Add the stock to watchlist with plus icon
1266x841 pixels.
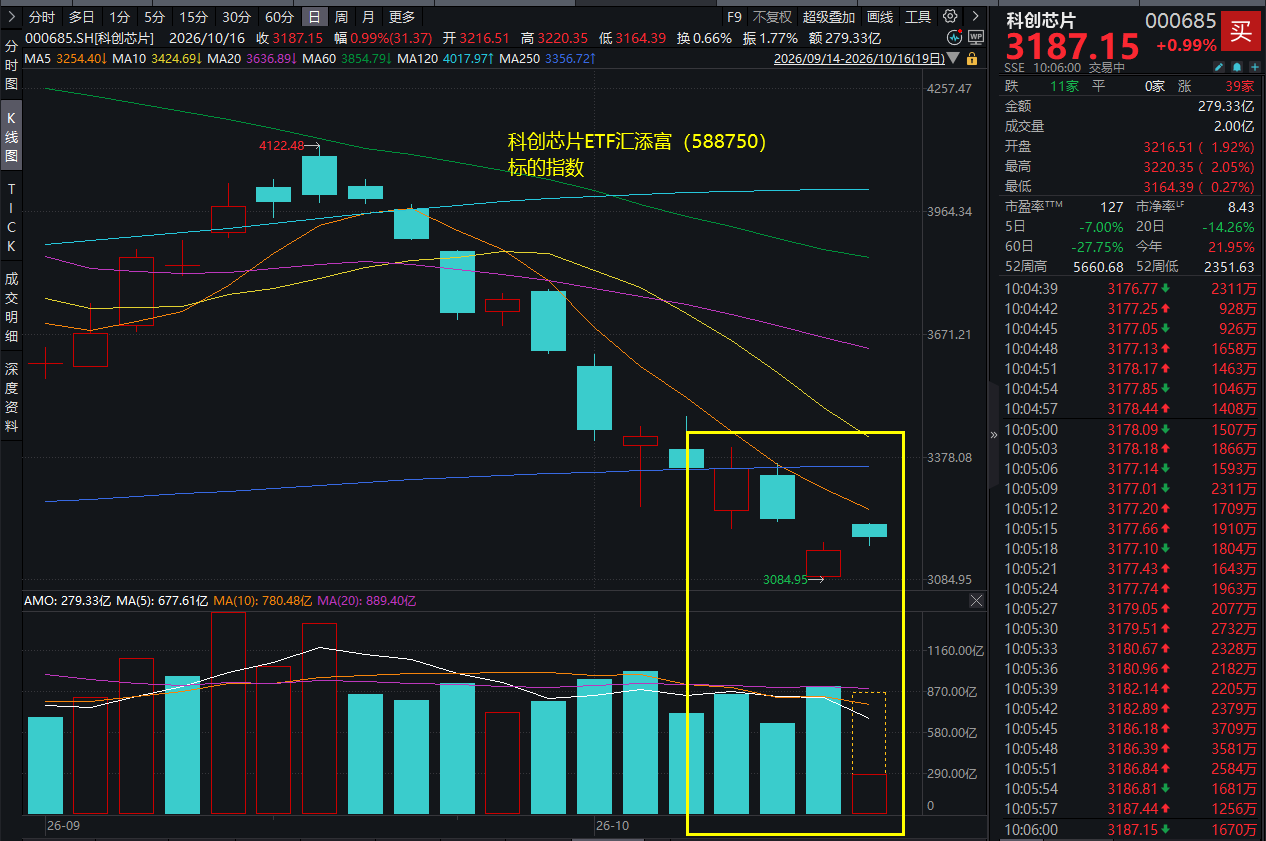[x=1255, y=67]
